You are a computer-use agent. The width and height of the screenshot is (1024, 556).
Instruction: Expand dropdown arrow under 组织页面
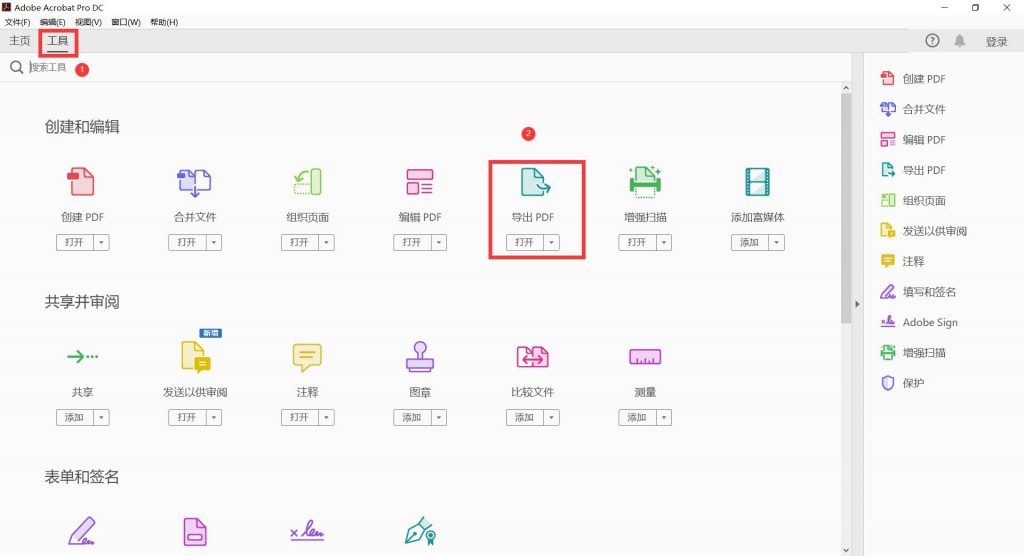click(327, 242)
